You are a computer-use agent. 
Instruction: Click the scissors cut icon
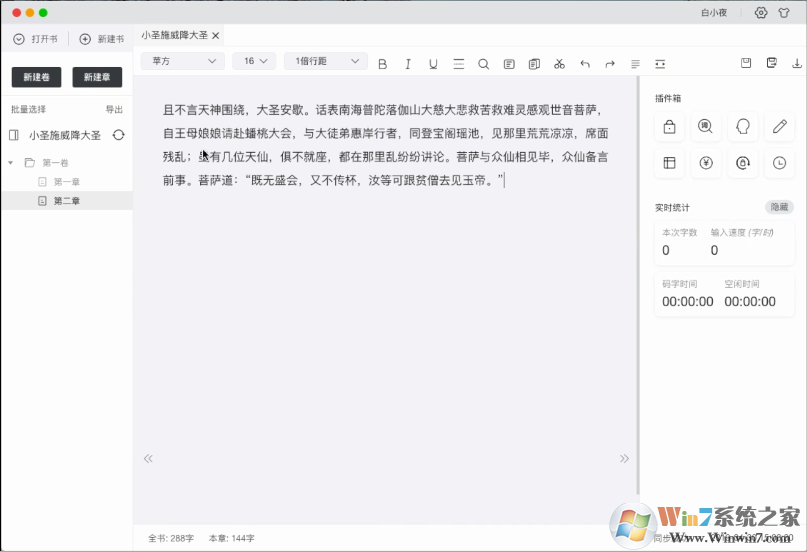559,64
